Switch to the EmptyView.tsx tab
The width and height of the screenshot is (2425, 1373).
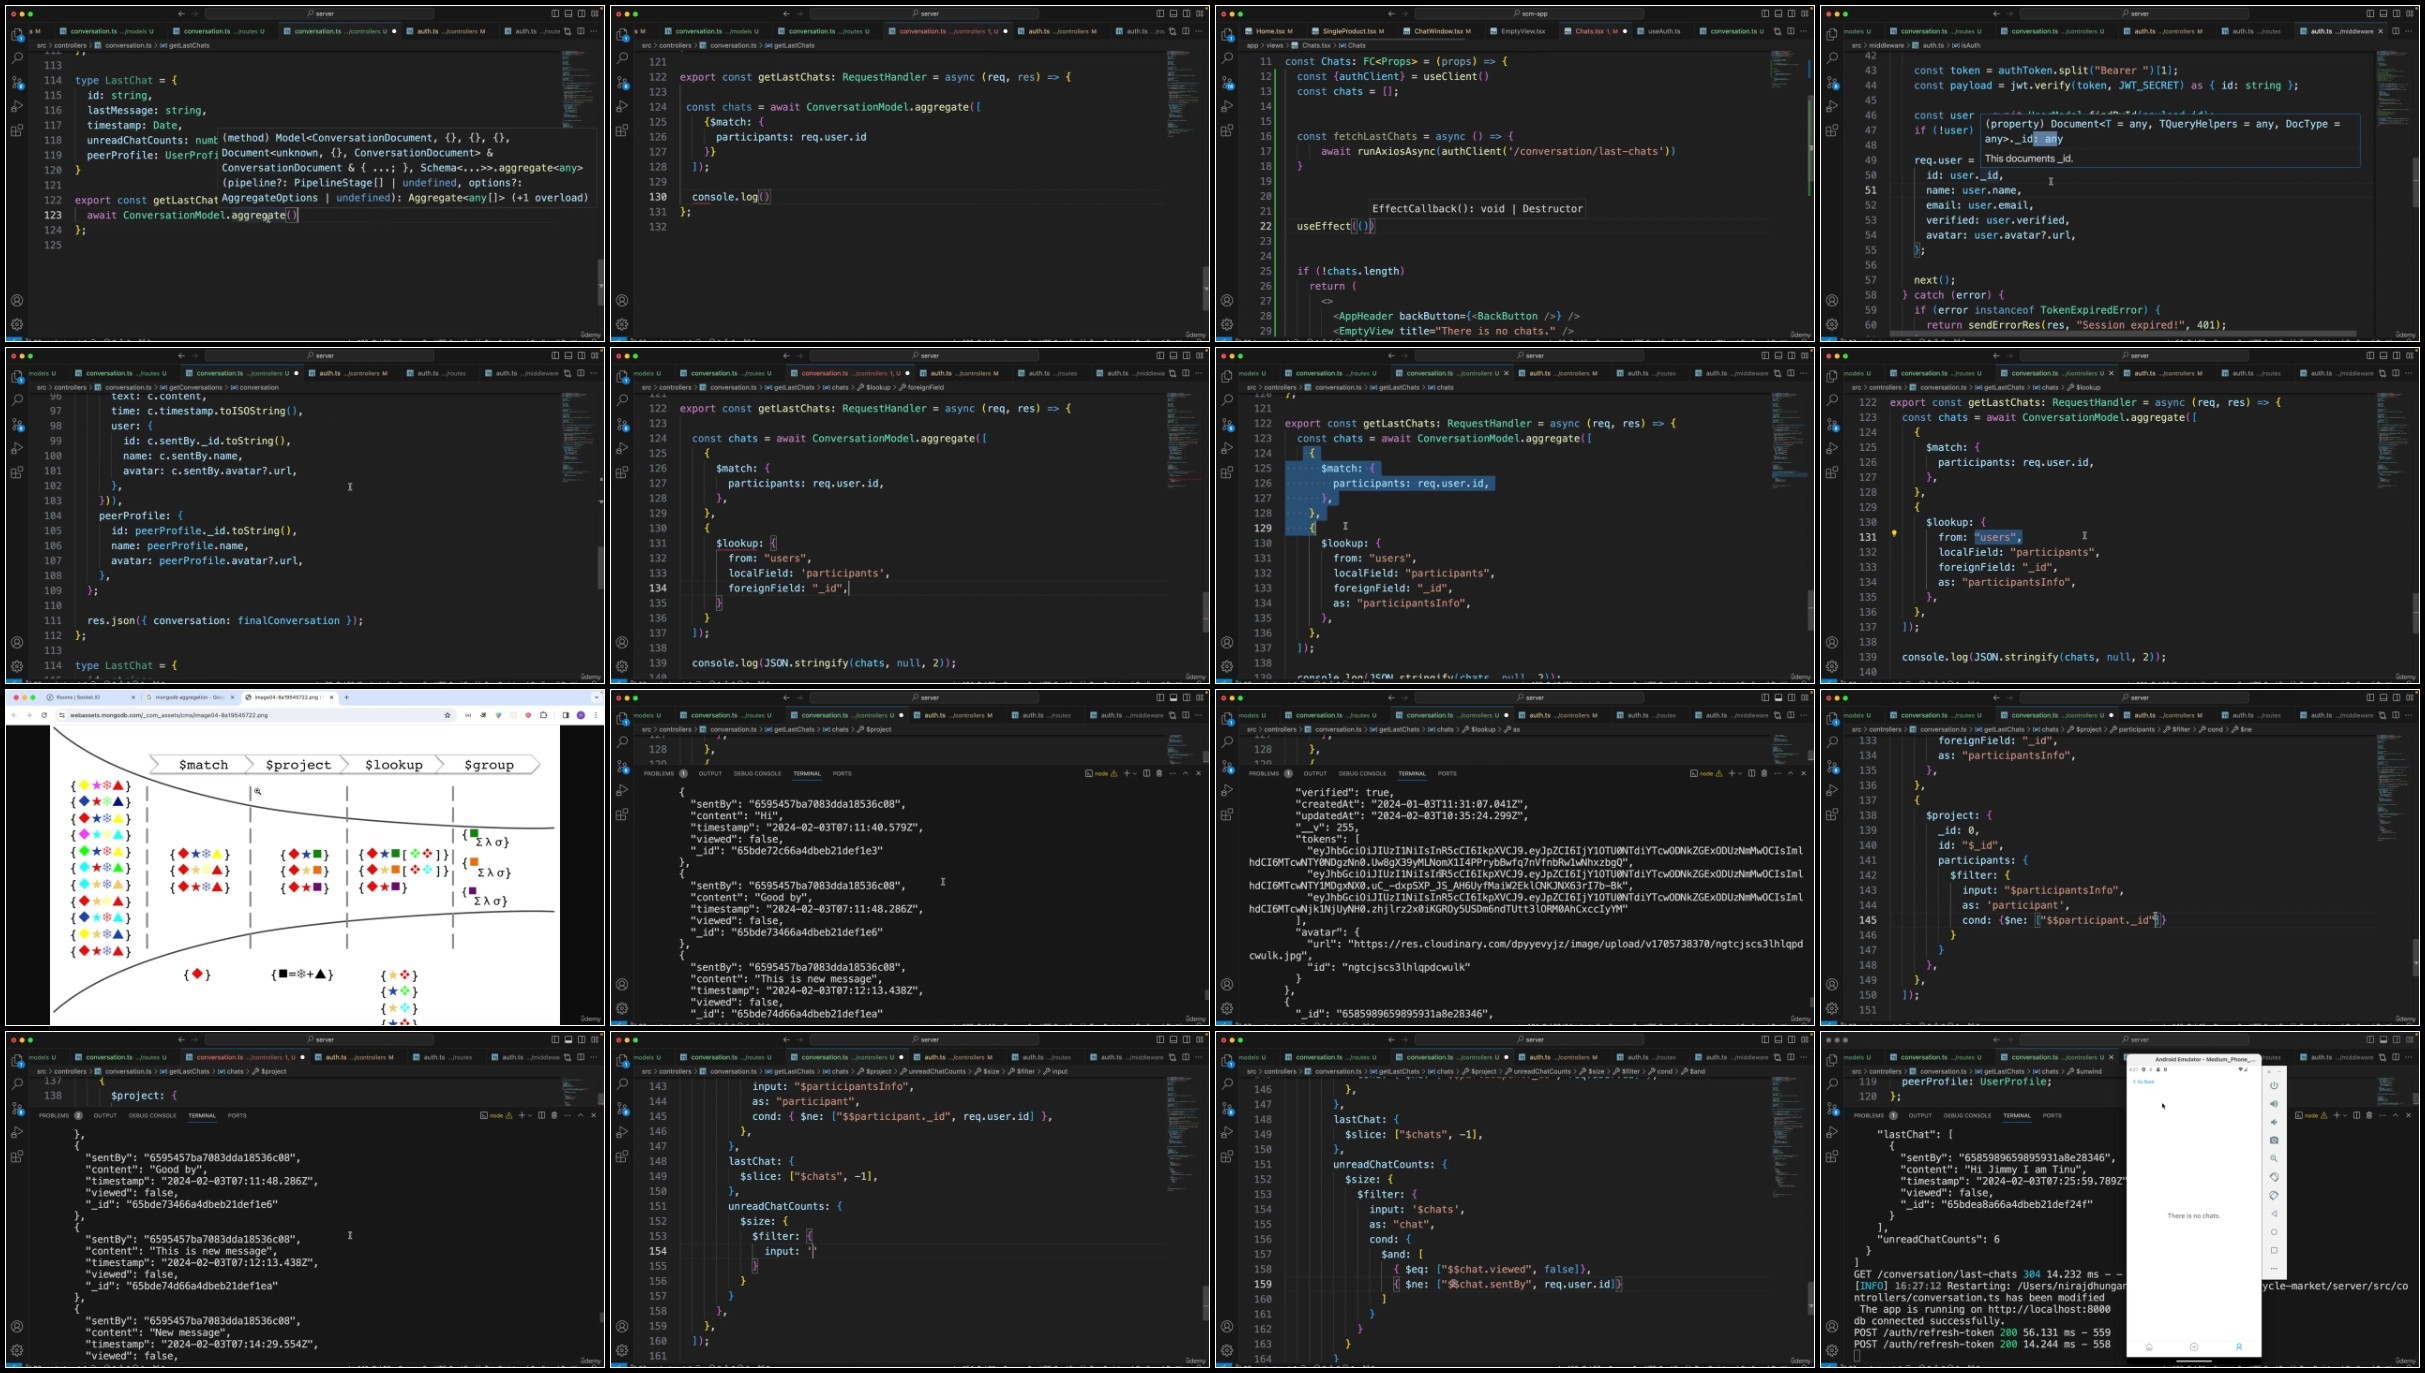(x=1522, y=31)
